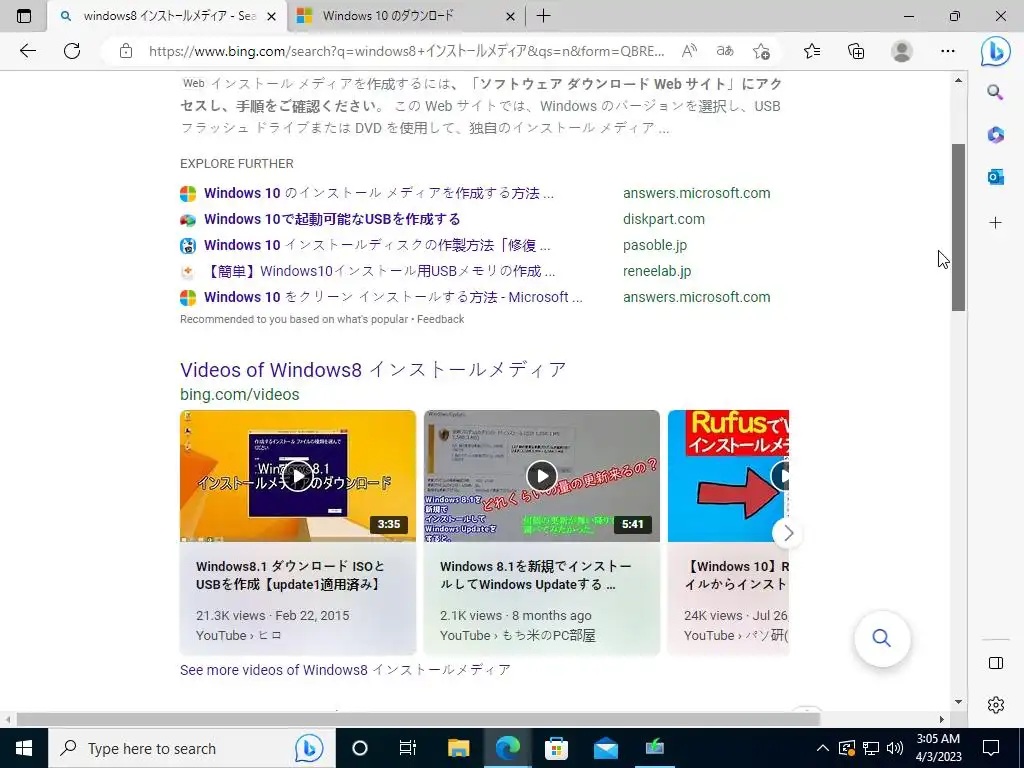Image resolution: width=1024 pixels, height=768 pixels.
Task: Close the windows8 search tab
Action: coord(272,16)
